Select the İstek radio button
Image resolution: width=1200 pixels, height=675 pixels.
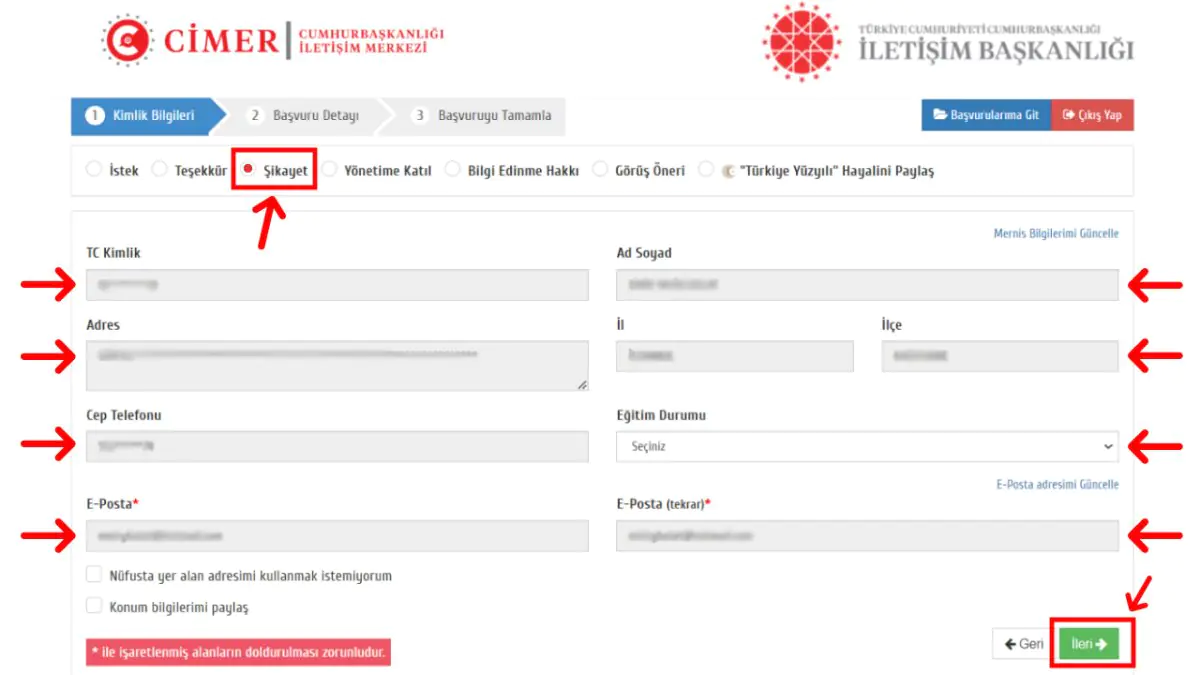point(94,170)
